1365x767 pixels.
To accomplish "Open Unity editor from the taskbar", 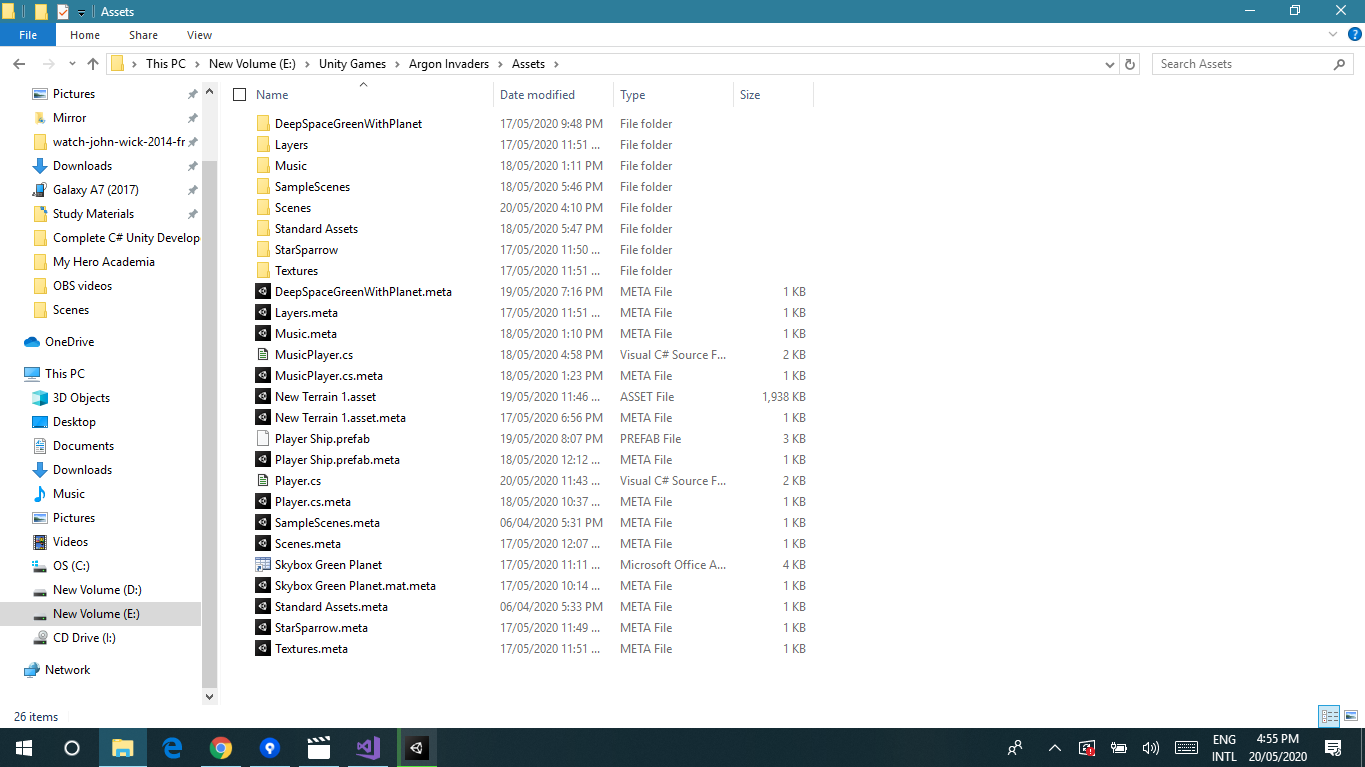I will click(417, 747).
